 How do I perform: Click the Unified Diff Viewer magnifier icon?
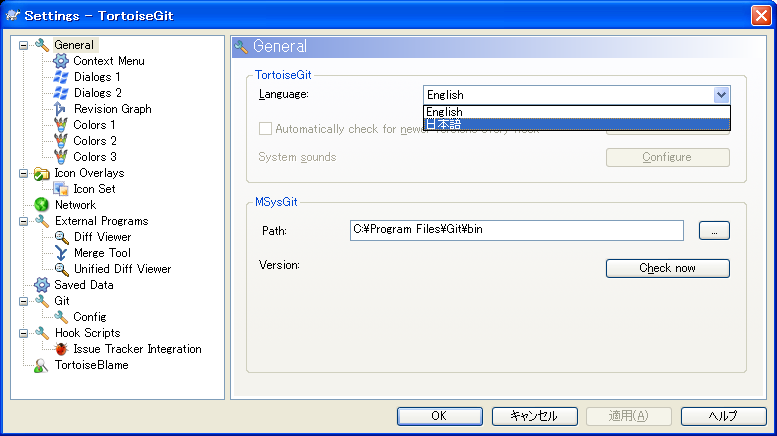click(61, 269)
